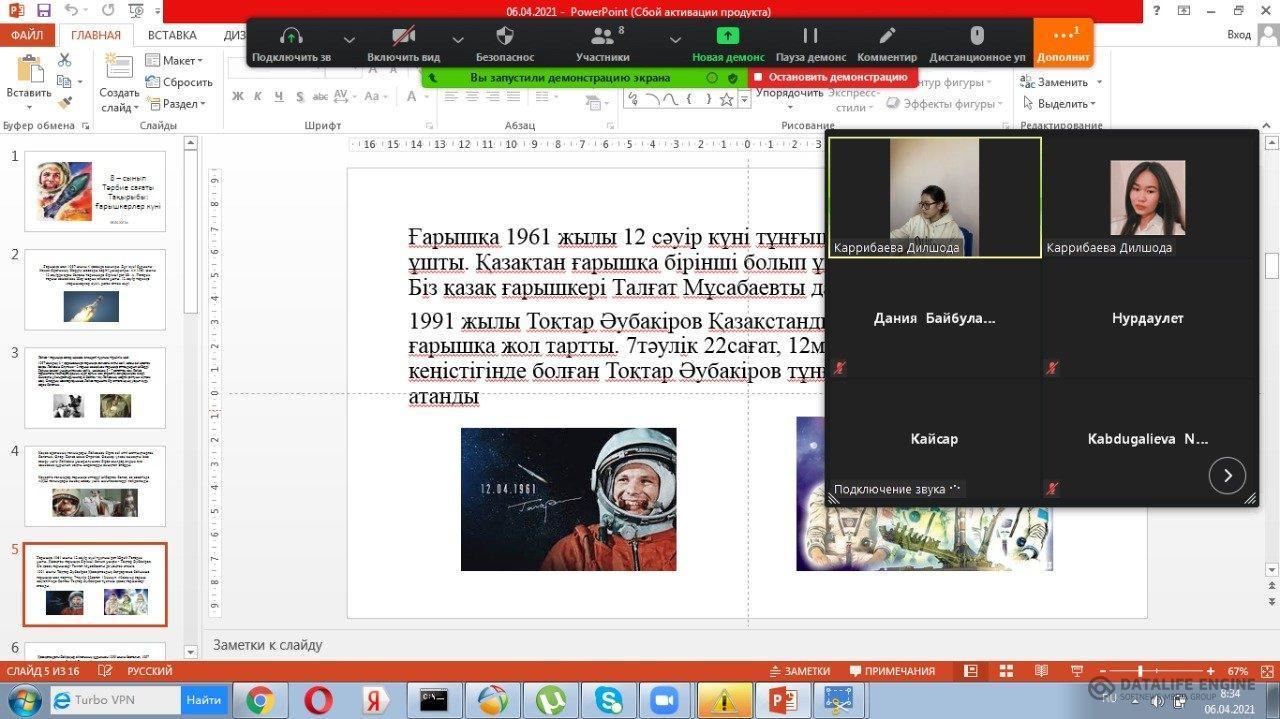Click Остановить демонстрацию to stop sharing

click(831, 77)
